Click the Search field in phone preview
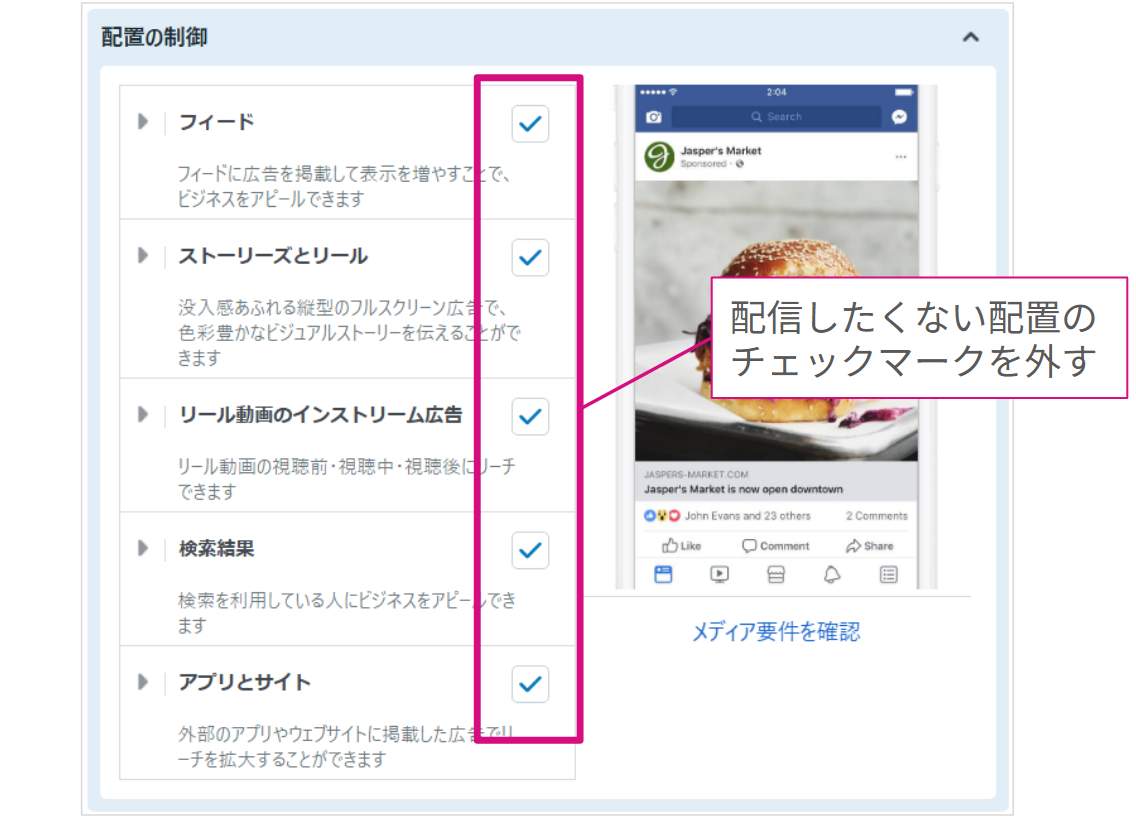Viewport: 1136px width, 818px height. [x=776, y=117]
